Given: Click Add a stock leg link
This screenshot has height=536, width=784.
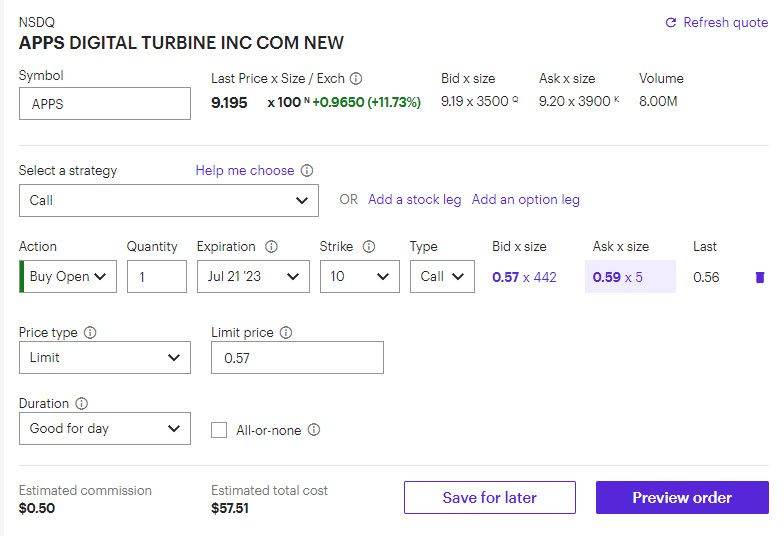Looking at the screenshot, I should point(414,200).
